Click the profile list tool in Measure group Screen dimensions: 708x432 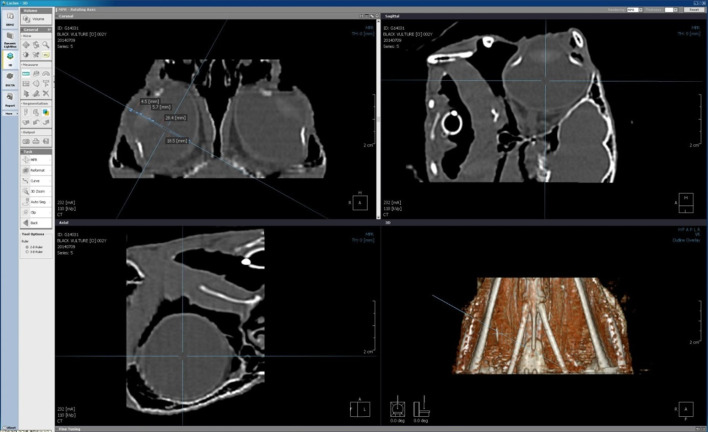point(26,84)
